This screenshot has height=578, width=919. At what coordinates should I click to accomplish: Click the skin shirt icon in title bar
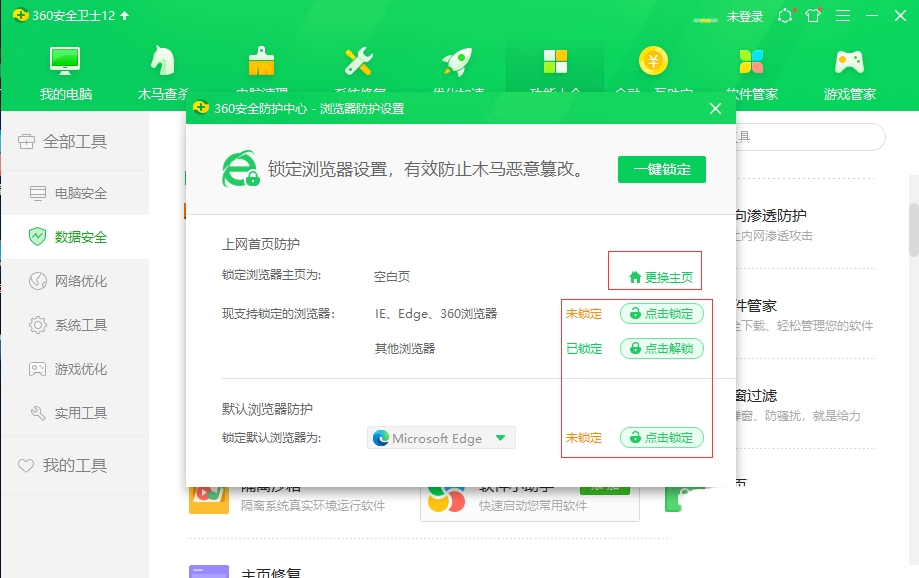tap(813, 15)
